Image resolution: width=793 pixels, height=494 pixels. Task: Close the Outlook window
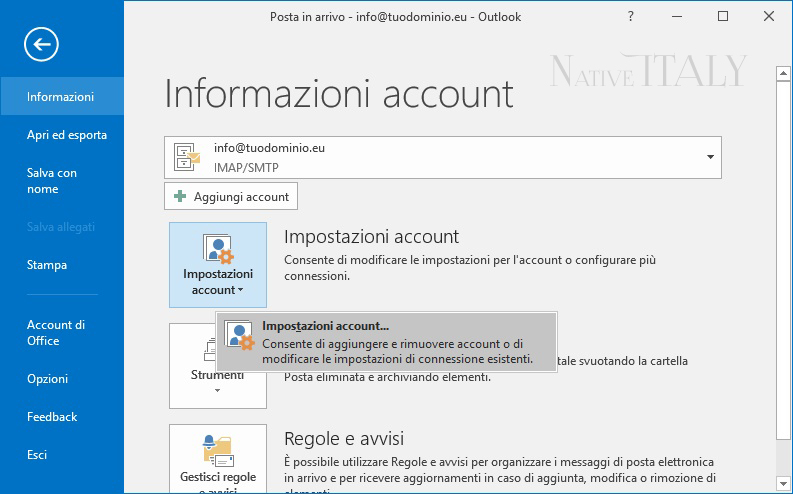click(x=769, y=17)
